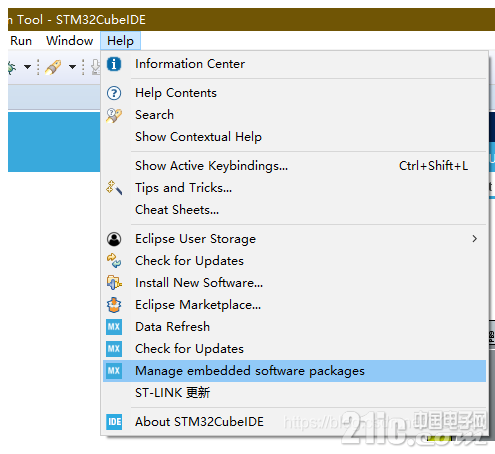The height and width of the screenshot is (454, 495).
Task: Click the Install New Software icon
Action: (x=114, y=283)
